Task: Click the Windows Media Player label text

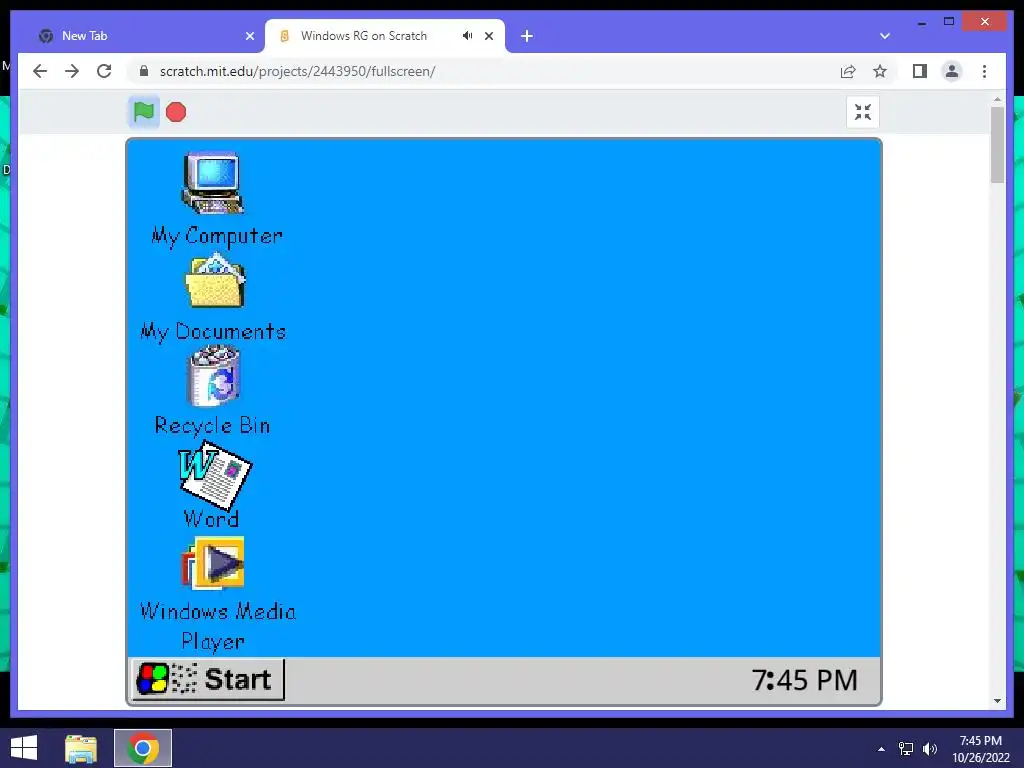Action: (217, 626)
